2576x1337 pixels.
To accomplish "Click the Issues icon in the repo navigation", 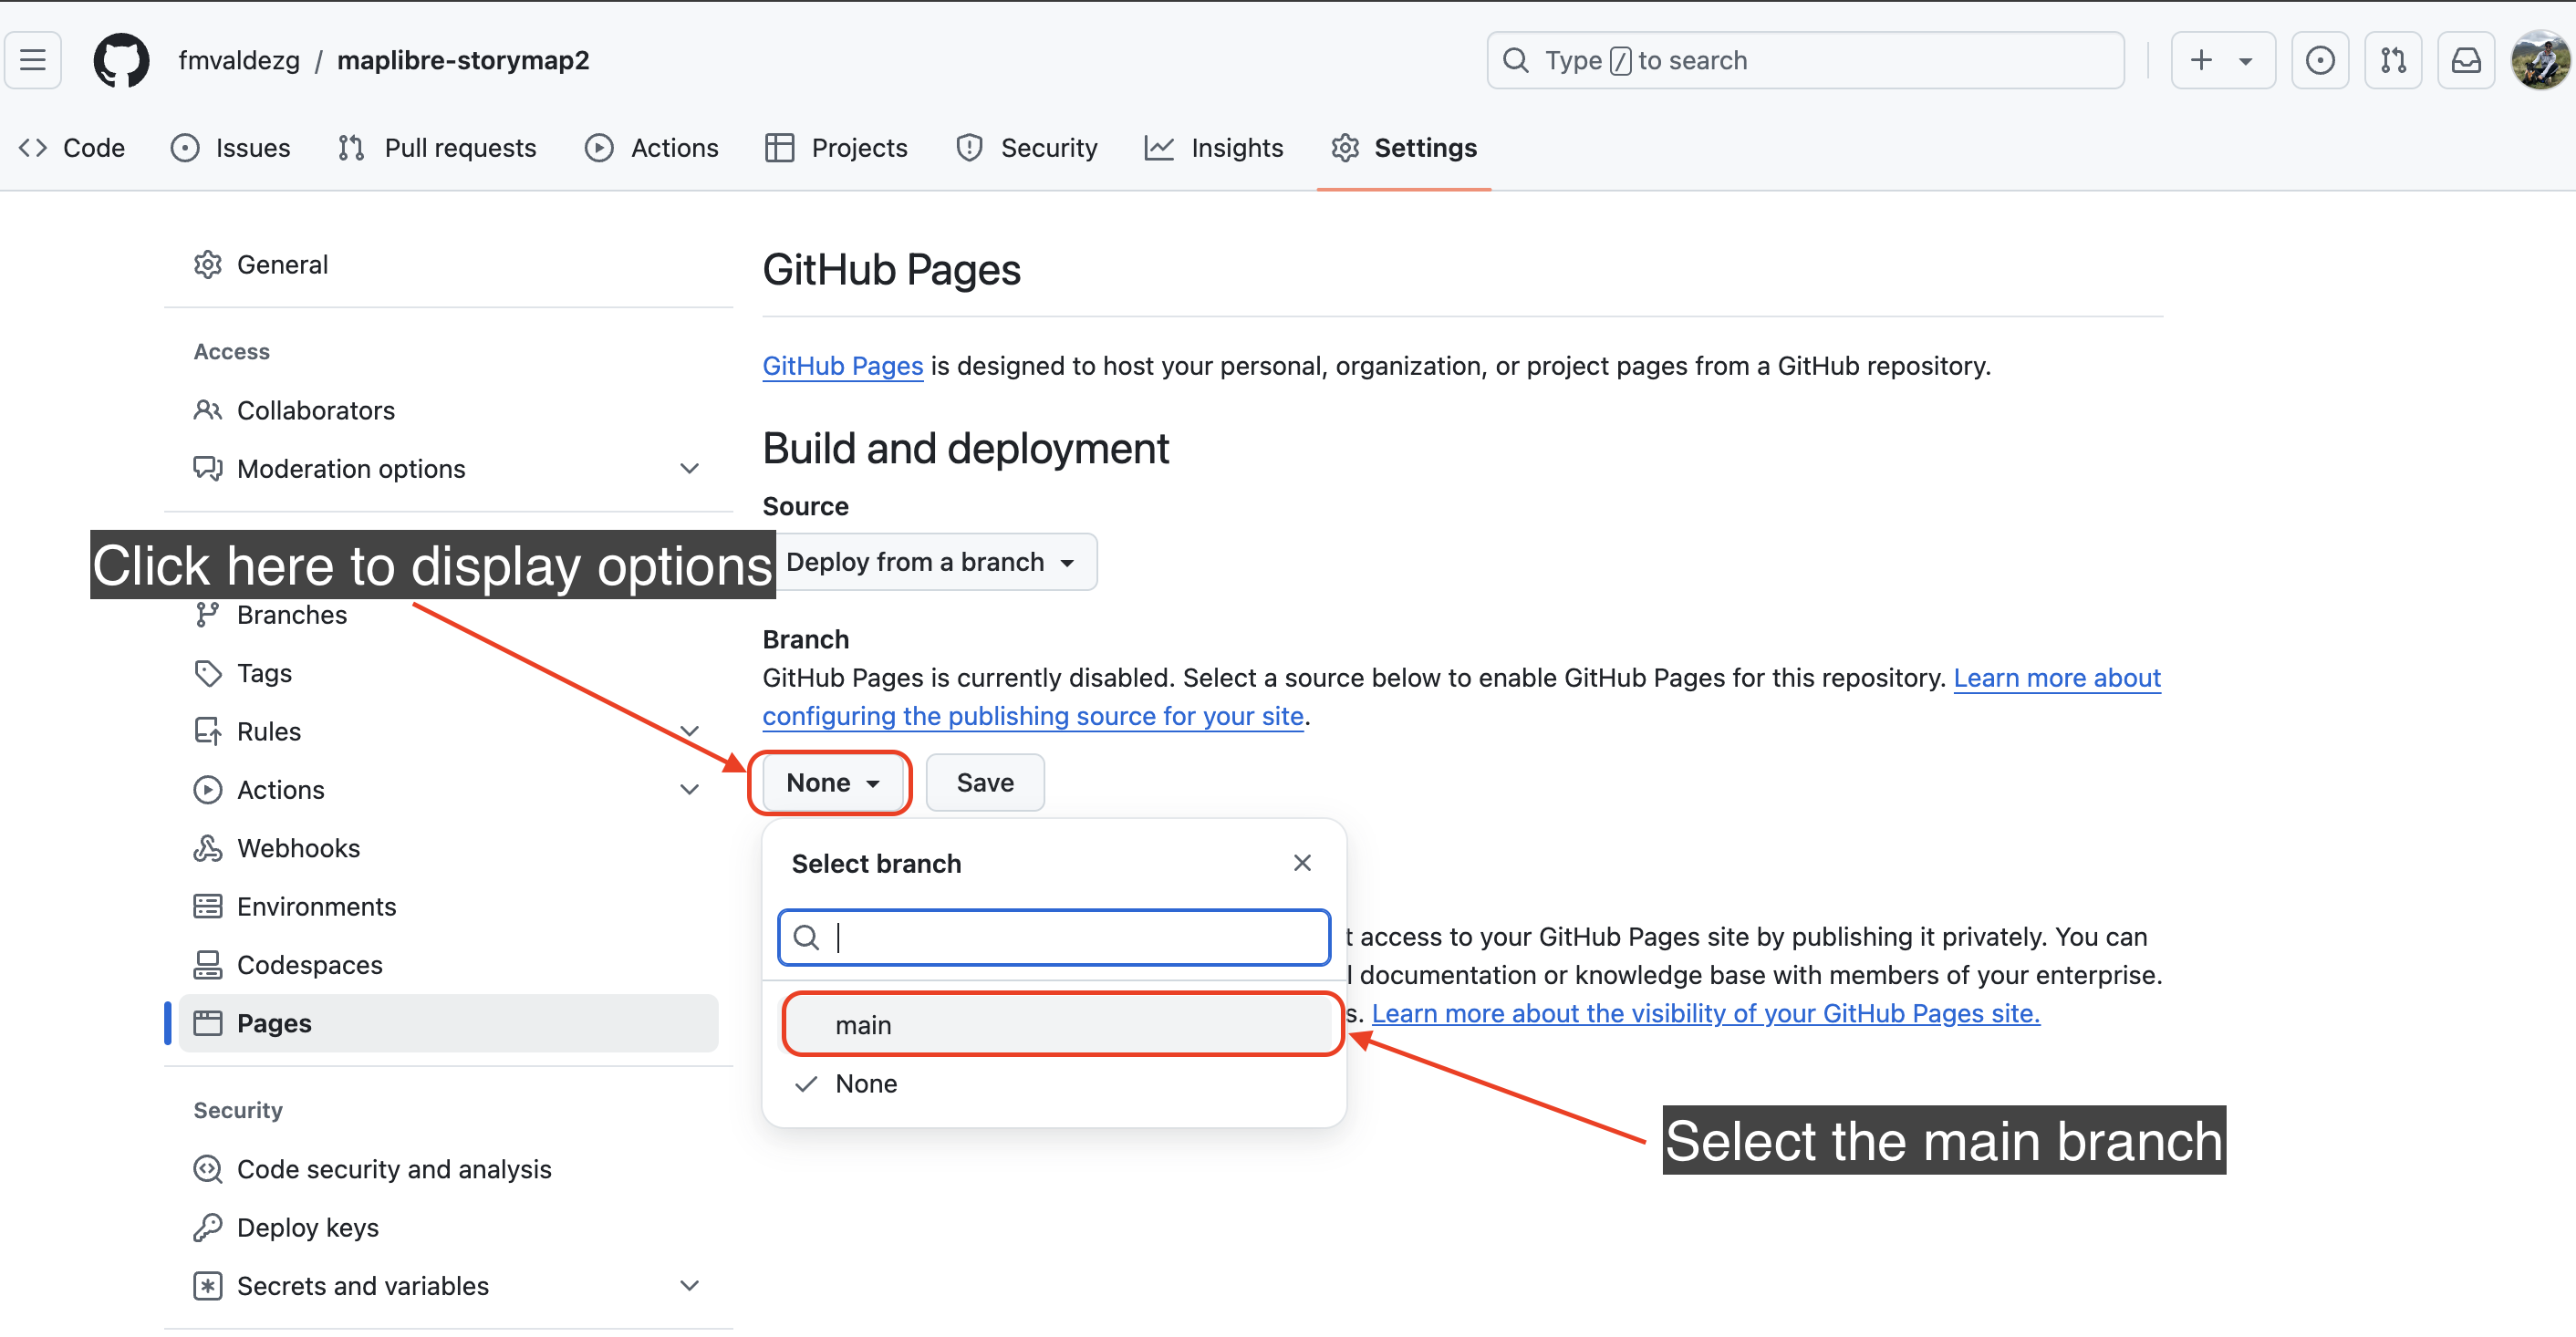I will 186,147.
